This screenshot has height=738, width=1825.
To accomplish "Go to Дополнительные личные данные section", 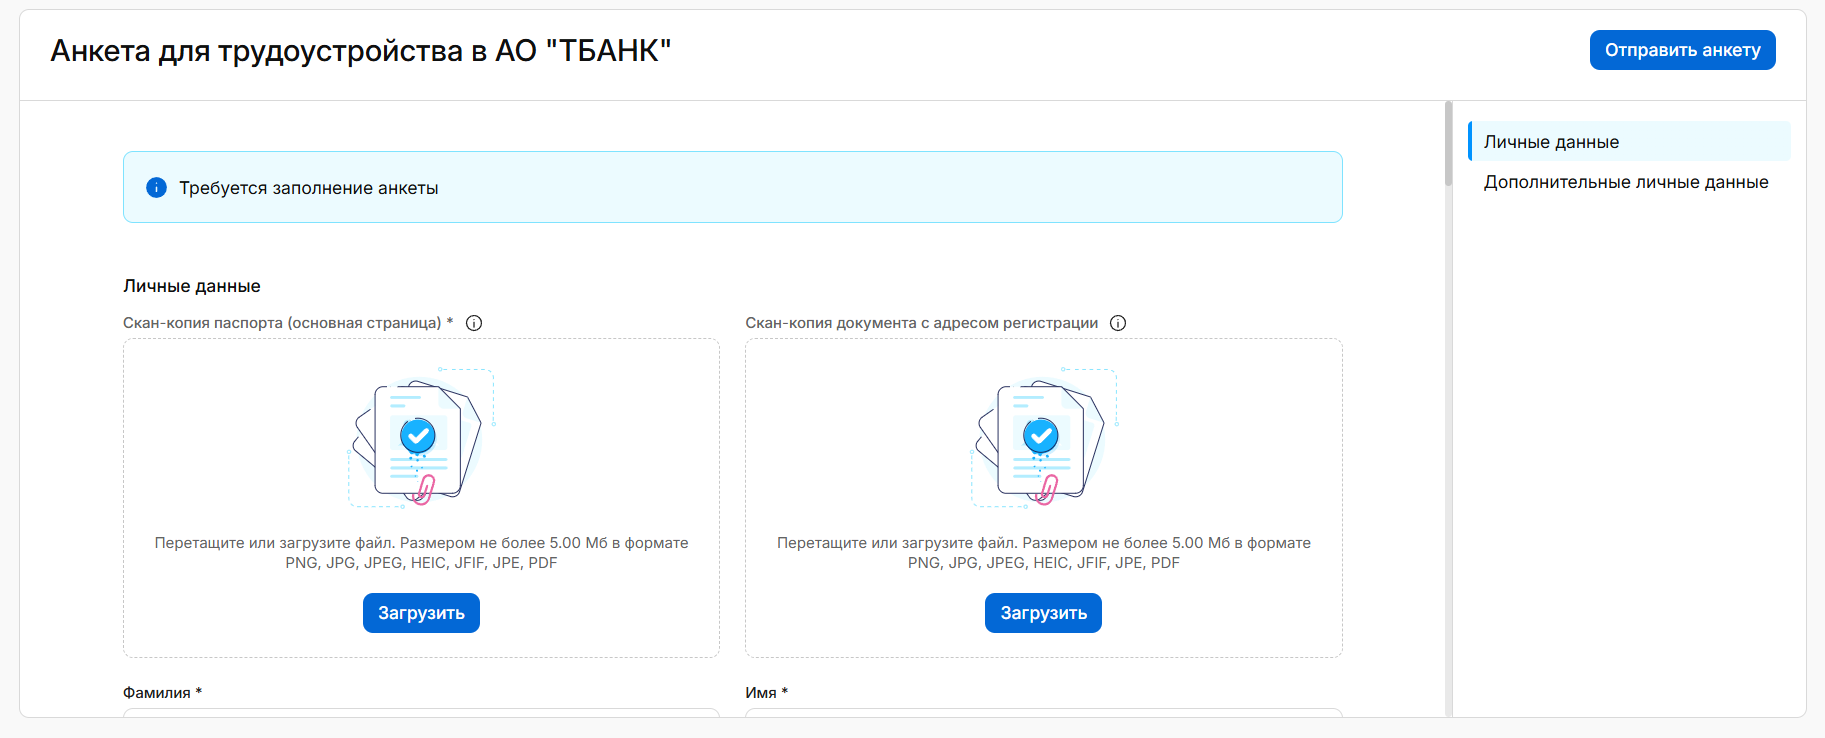I will 1625,182.
